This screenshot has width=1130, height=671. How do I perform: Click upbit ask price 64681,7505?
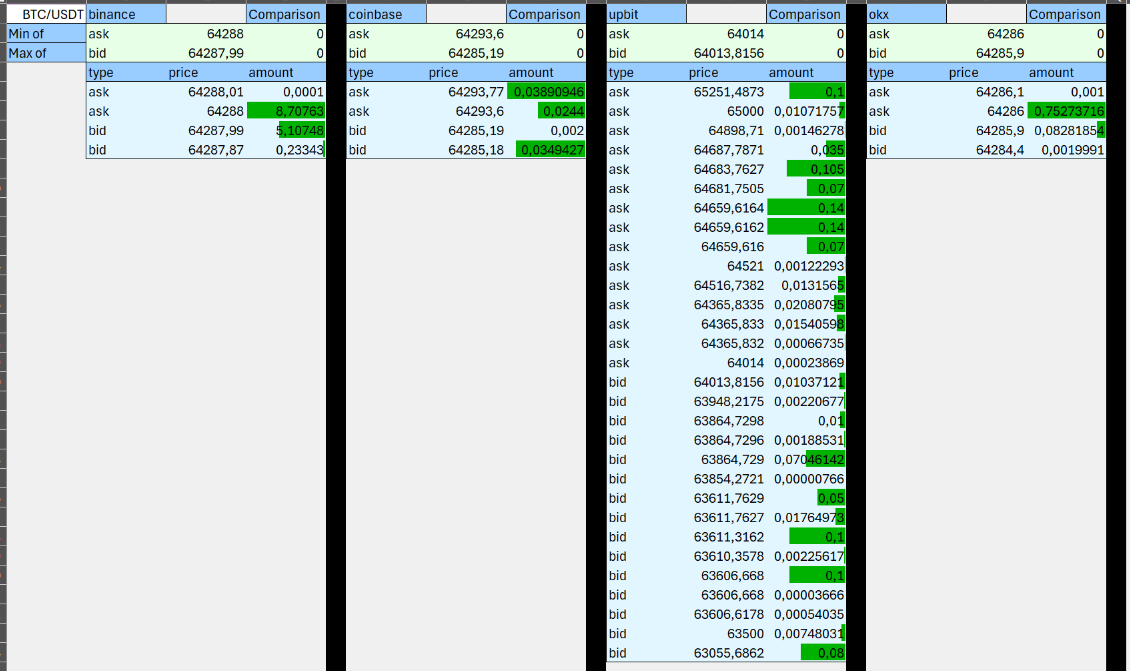click(726, 189)
